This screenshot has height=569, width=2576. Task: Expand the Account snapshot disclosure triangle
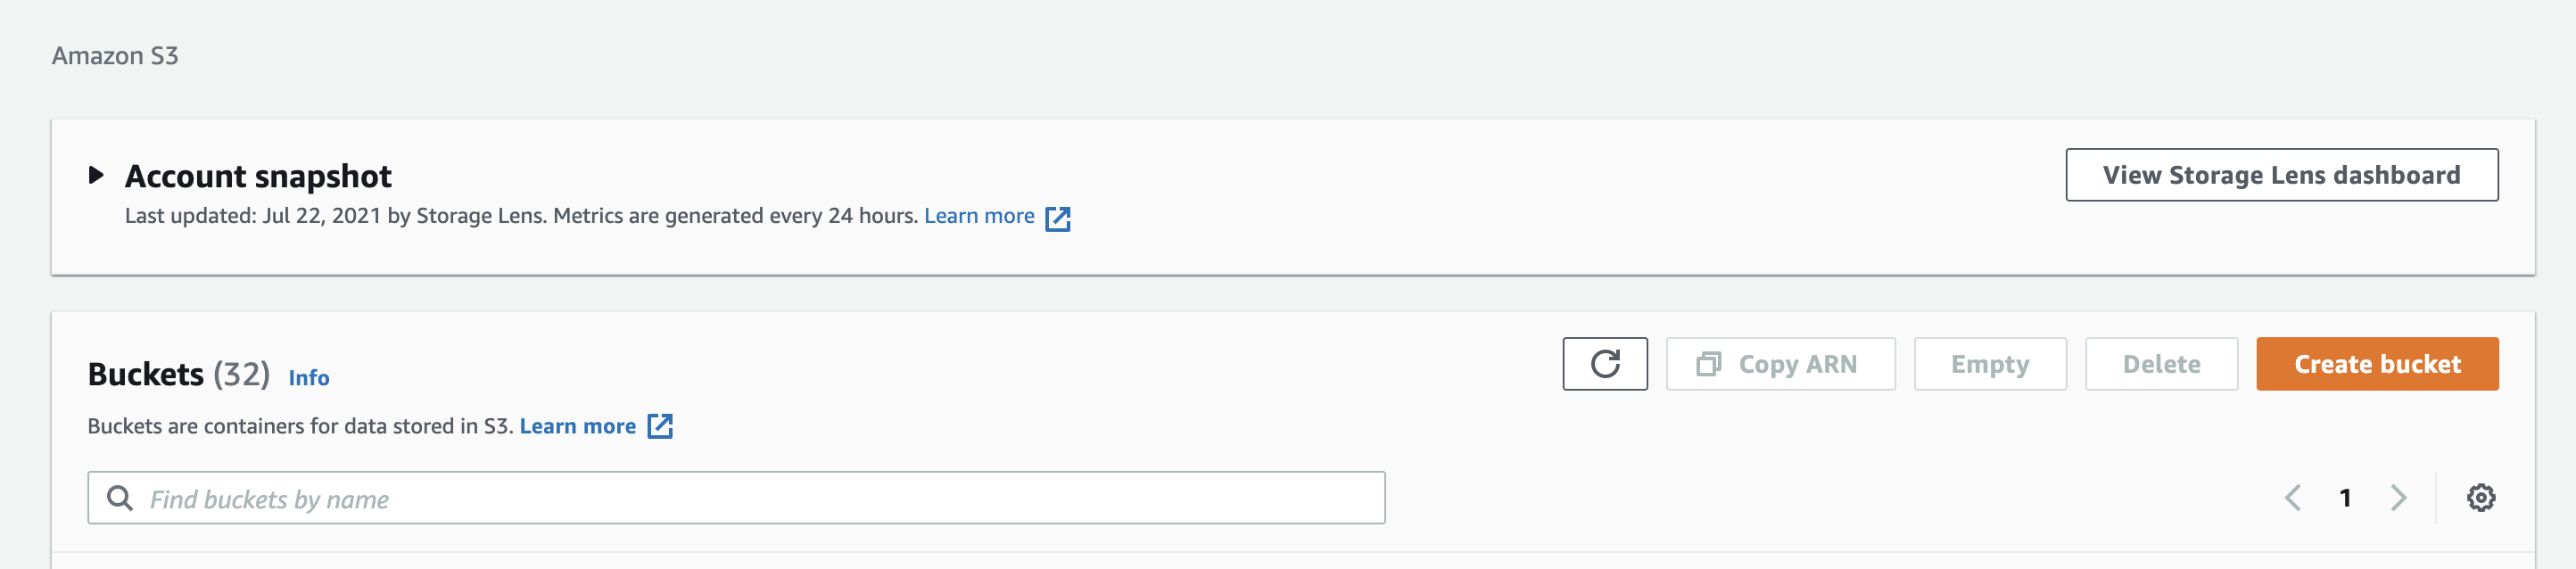pyautogui.click(x=96, y=176)
